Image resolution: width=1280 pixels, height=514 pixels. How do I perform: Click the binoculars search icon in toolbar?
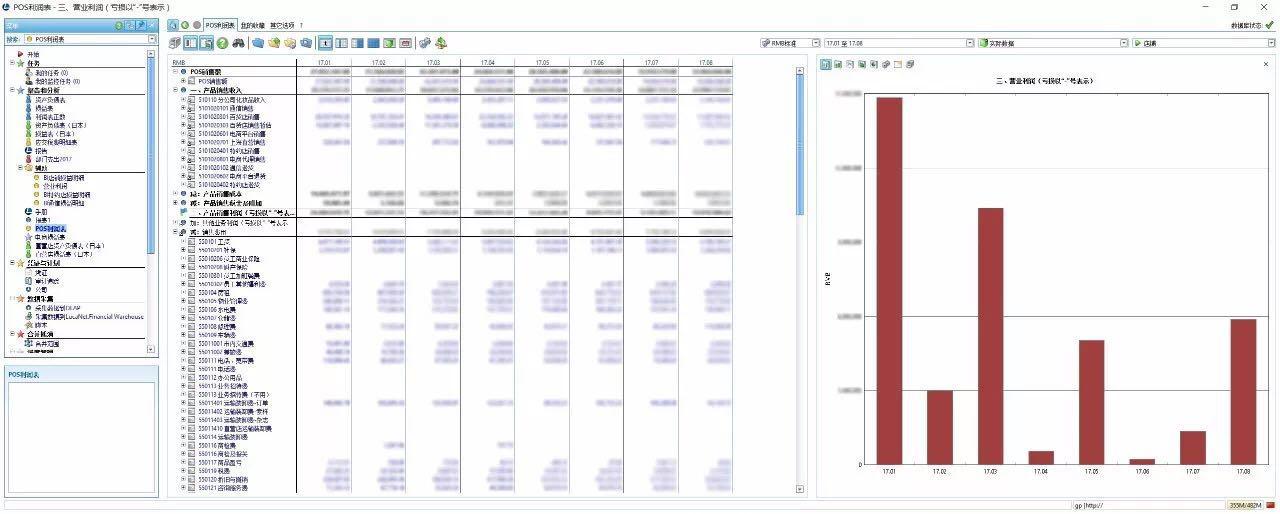click(238, 43)
